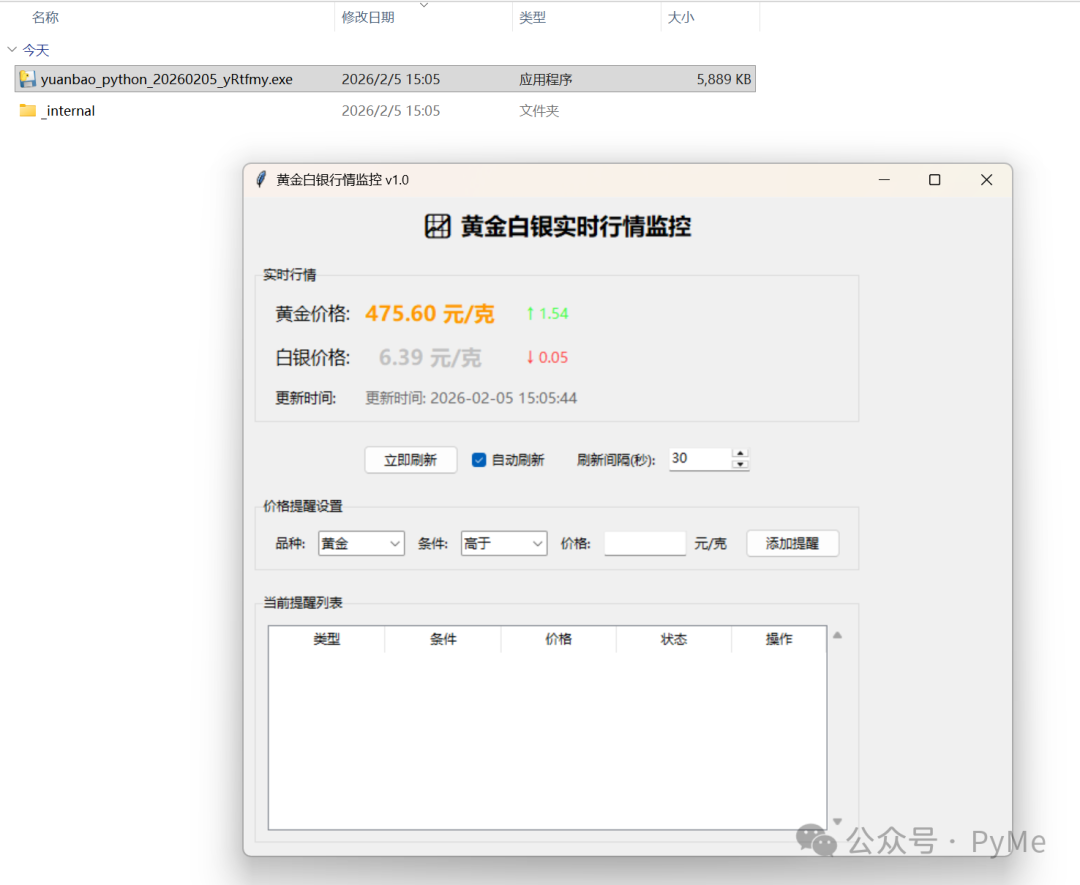Click the 5,889 KB file size
The image size is (1080, 885).
[724, 79]
